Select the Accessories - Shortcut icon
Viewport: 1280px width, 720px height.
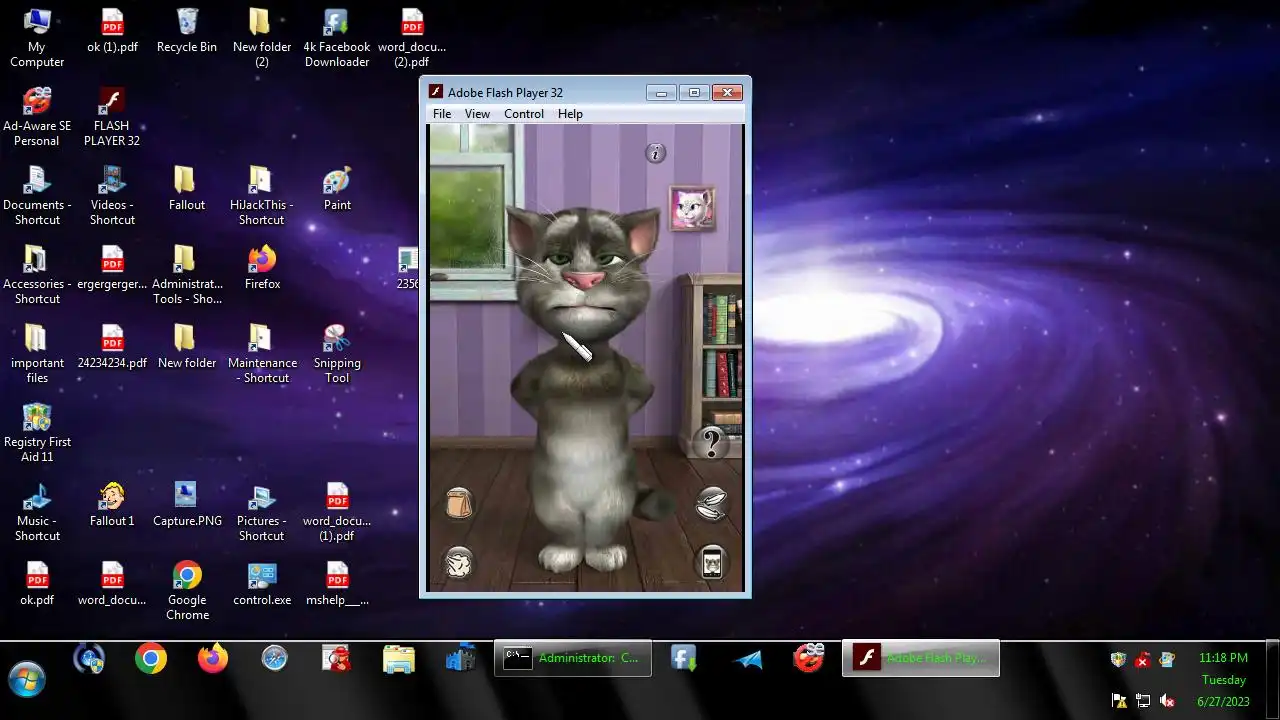(37, 275)
